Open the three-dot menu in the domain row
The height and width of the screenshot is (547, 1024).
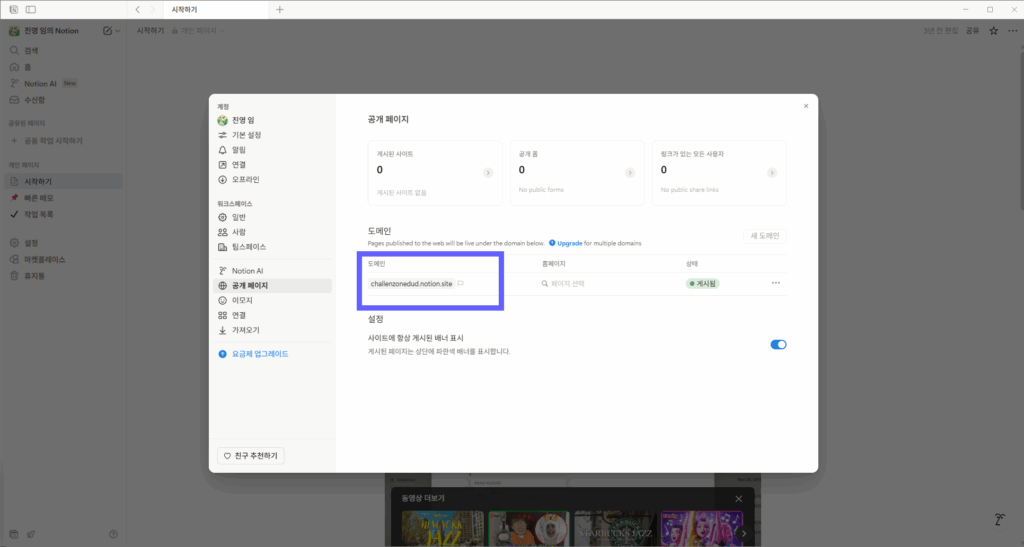[776, 283]
